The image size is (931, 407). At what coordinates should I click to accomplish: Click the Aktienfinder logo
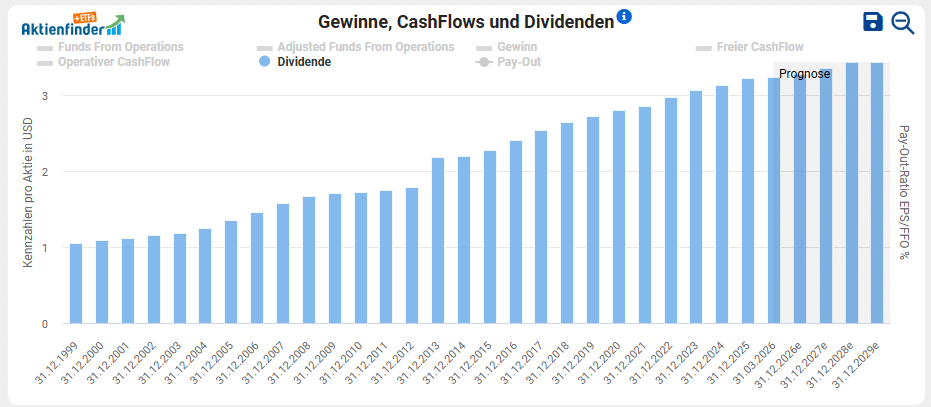74,25
